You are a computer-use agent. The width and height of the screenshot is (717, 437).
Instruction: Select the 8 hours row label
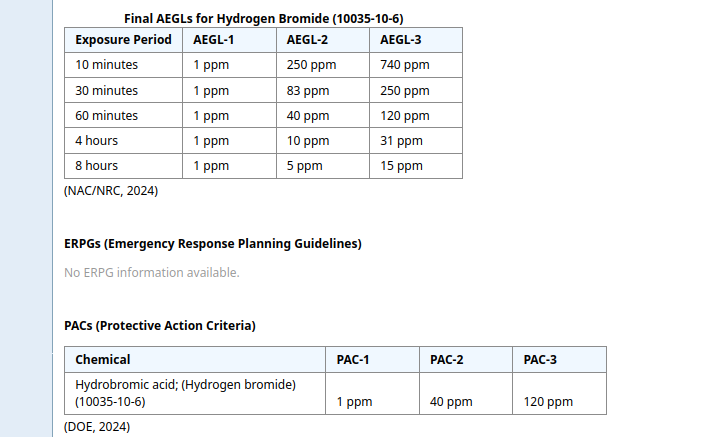point(97,166)
